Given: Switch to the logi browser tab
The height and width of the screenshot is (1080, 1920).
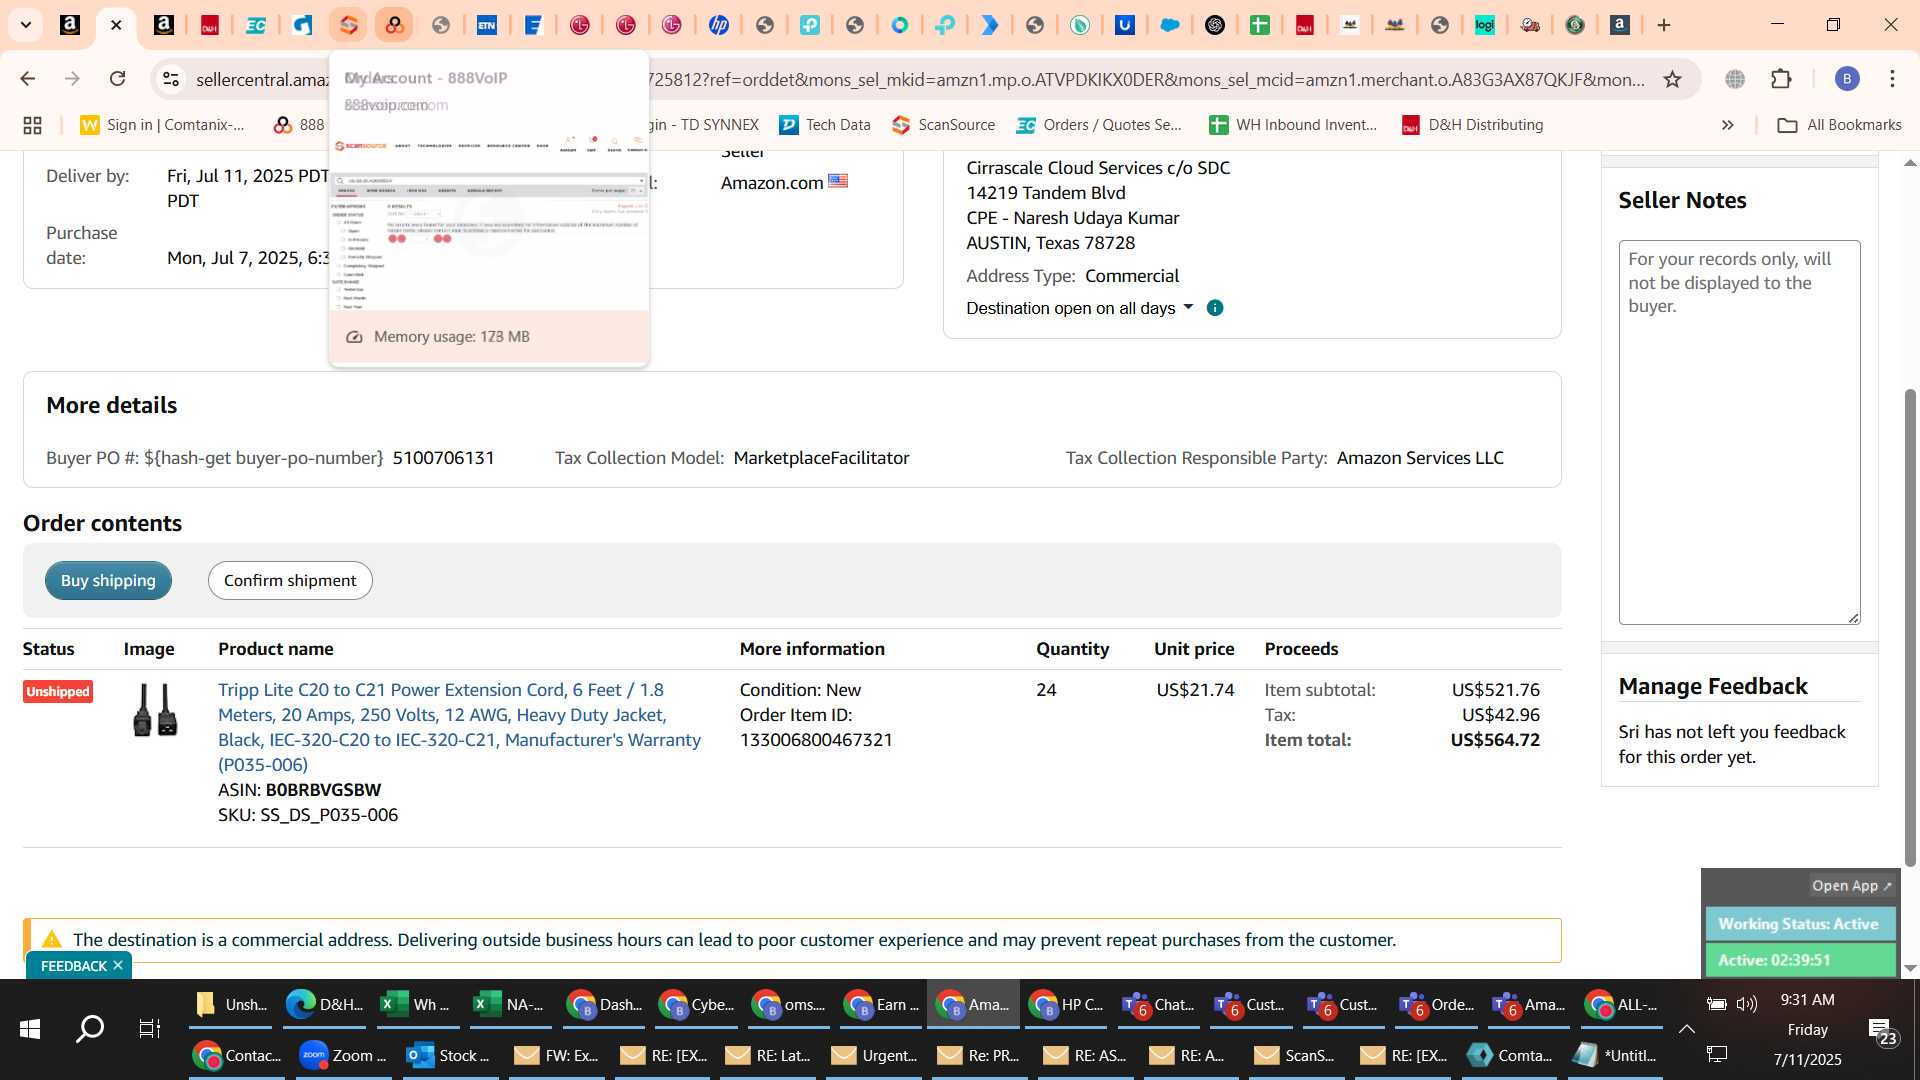Looking at the screenshot, I should [x=1484, y=25].
